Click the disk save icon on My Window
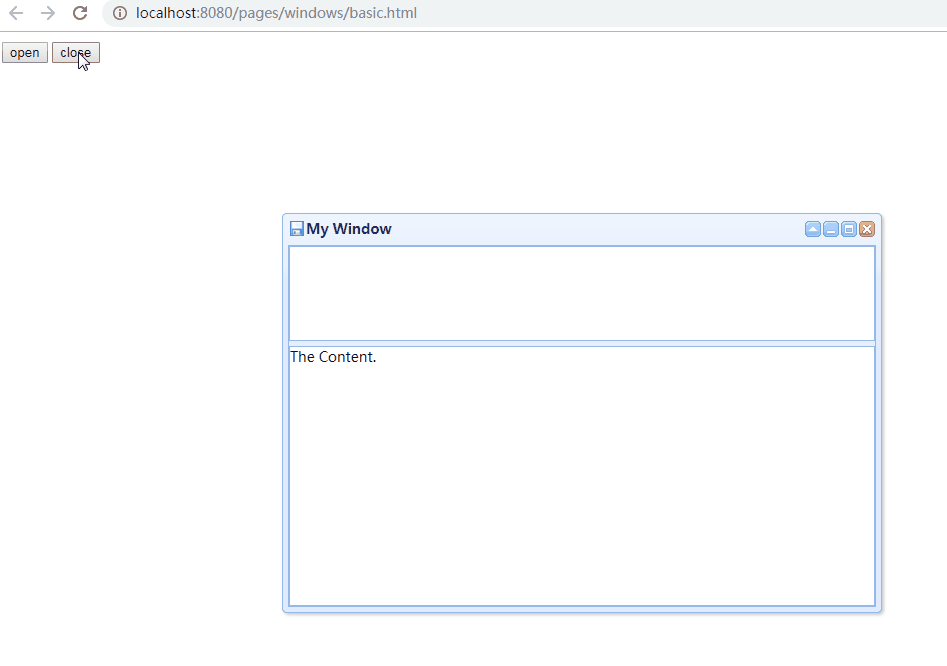The width and height of the screenshot is (947, 666). coord(296,228)
